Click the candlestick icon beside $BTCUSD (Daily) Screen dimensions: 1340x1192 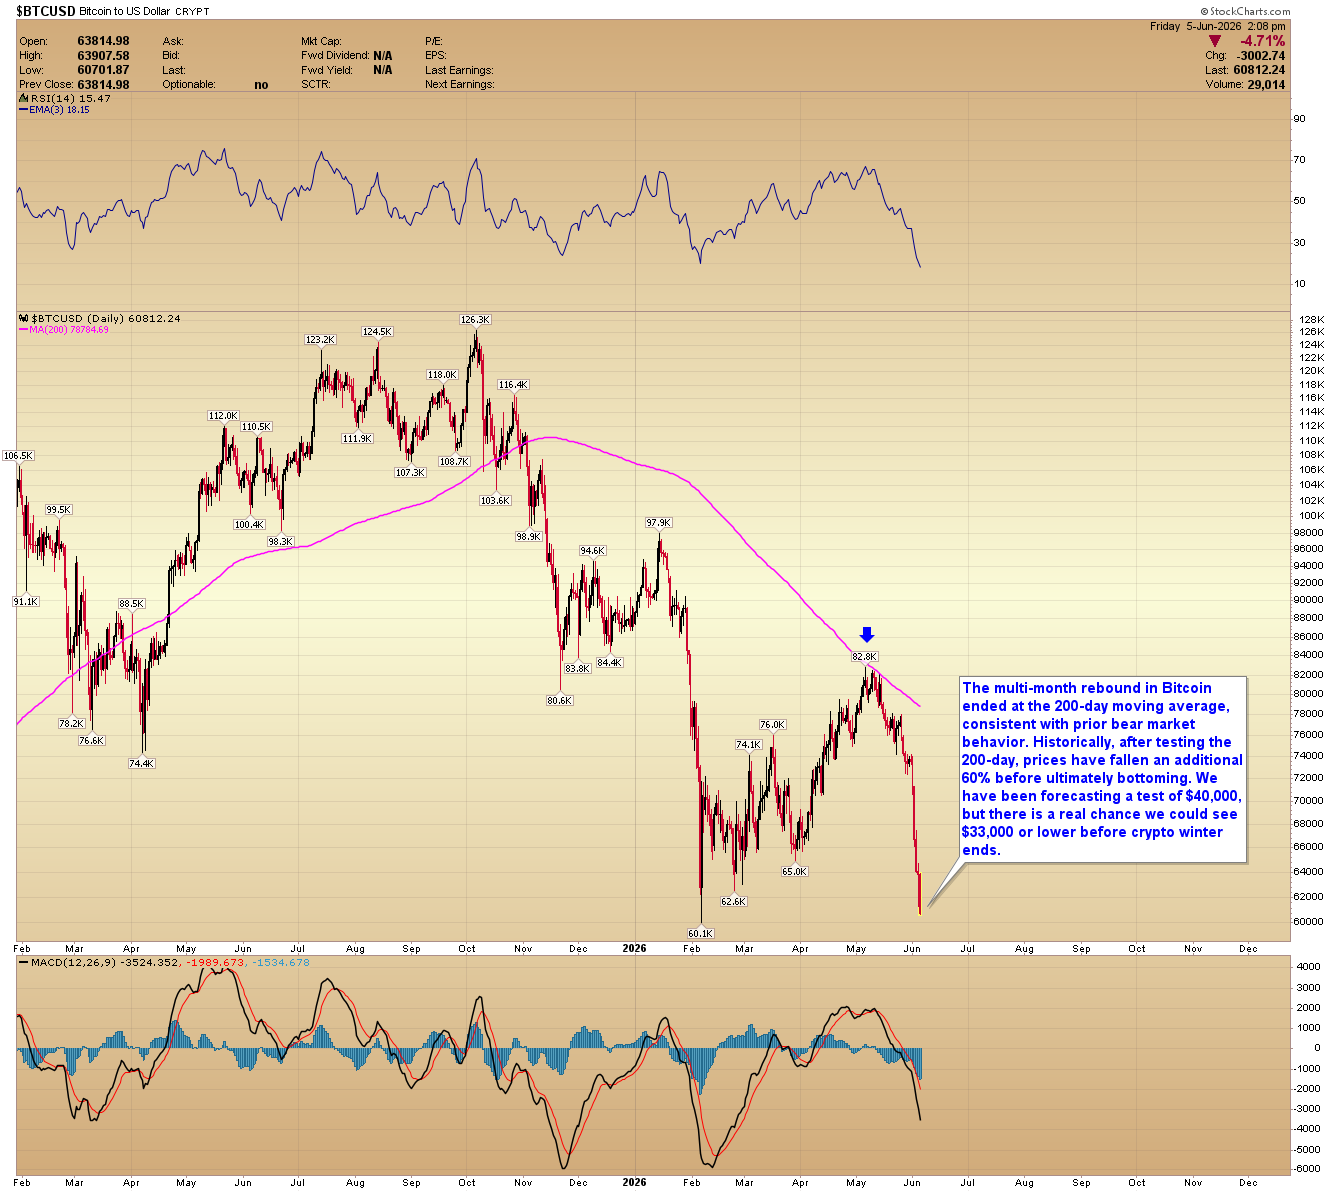(24, 318)
